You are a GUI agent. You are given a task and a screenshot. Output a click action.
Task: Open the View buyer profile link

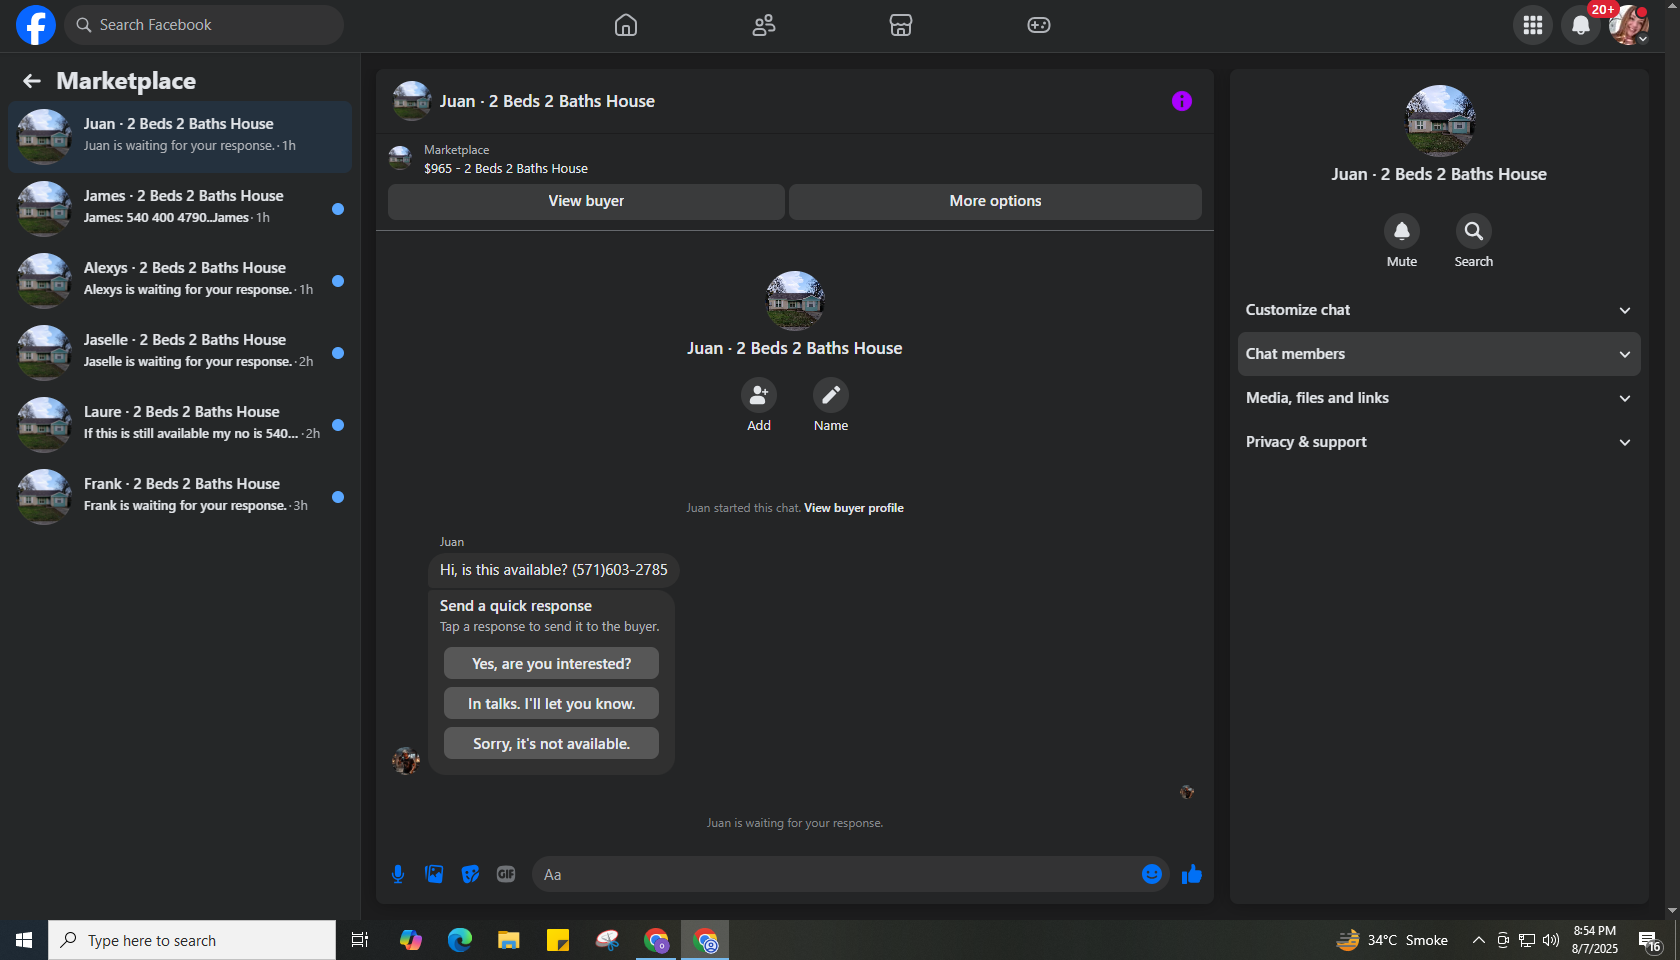pyautogui.click(x=854, y=508)
